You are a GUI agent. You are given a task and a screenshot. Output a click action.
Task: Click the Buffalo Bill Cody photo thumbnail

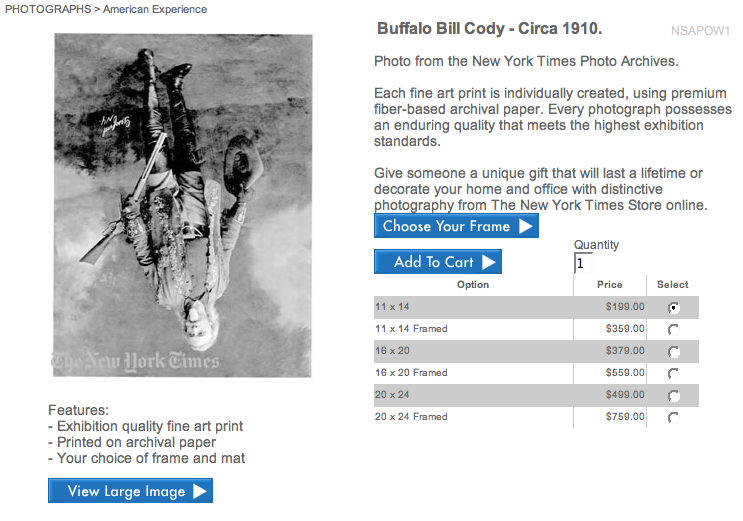[x=182, y=207]
